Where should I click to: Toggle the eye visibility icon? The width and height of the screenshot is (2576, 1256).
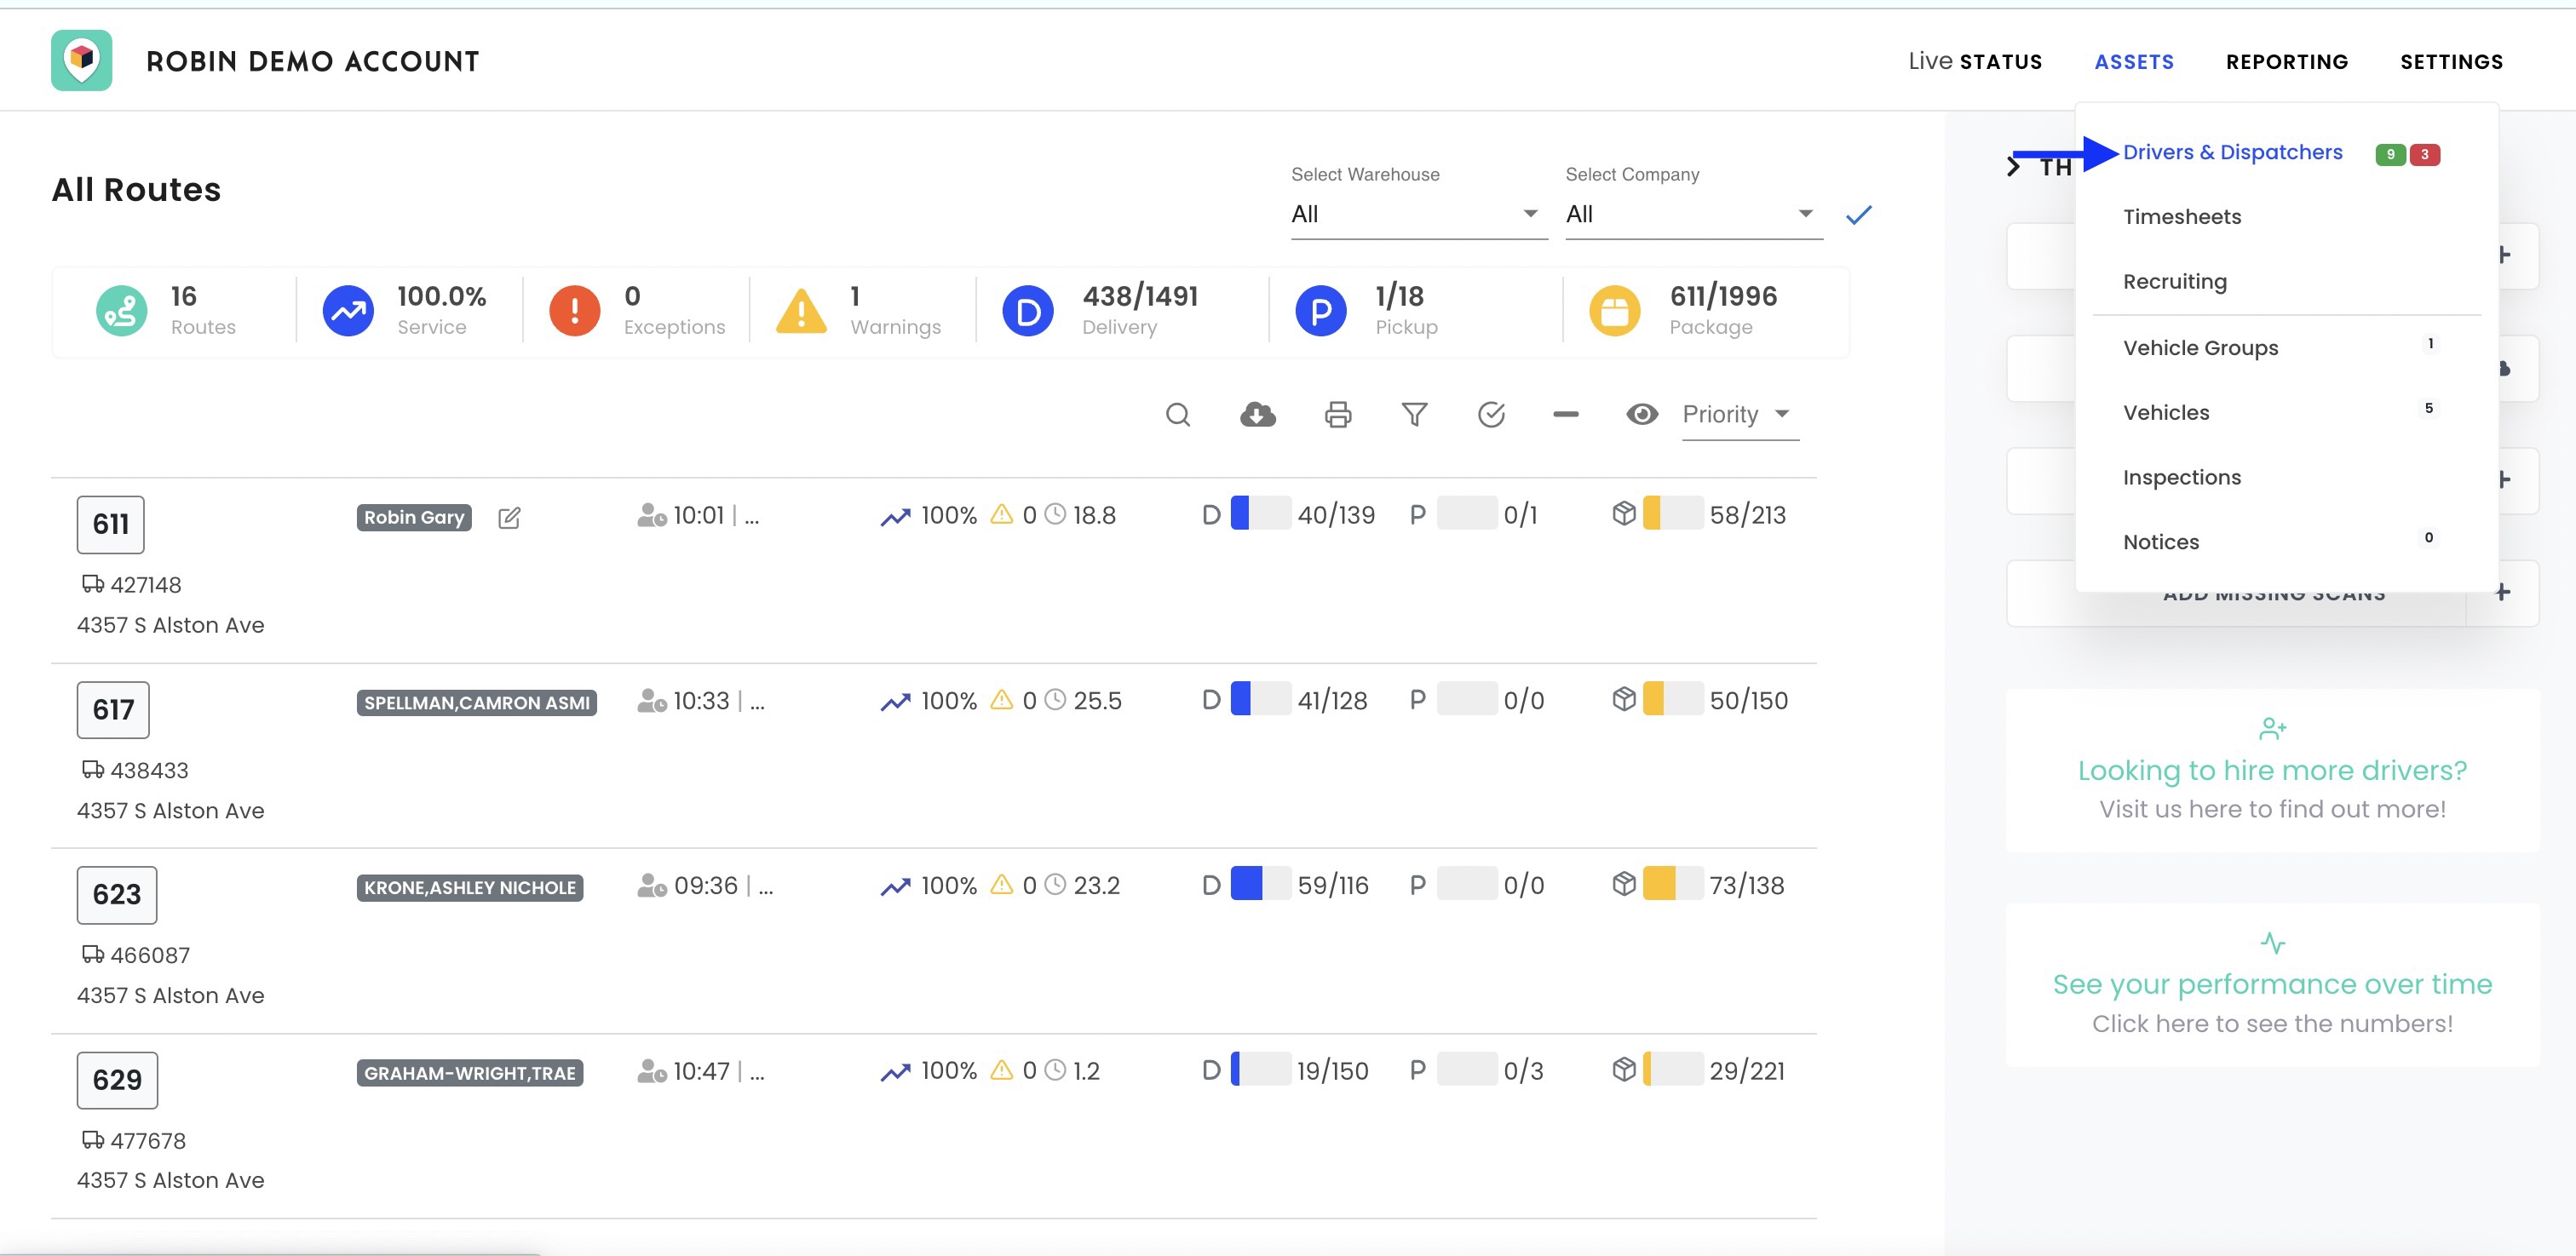tap(1642, 414)
